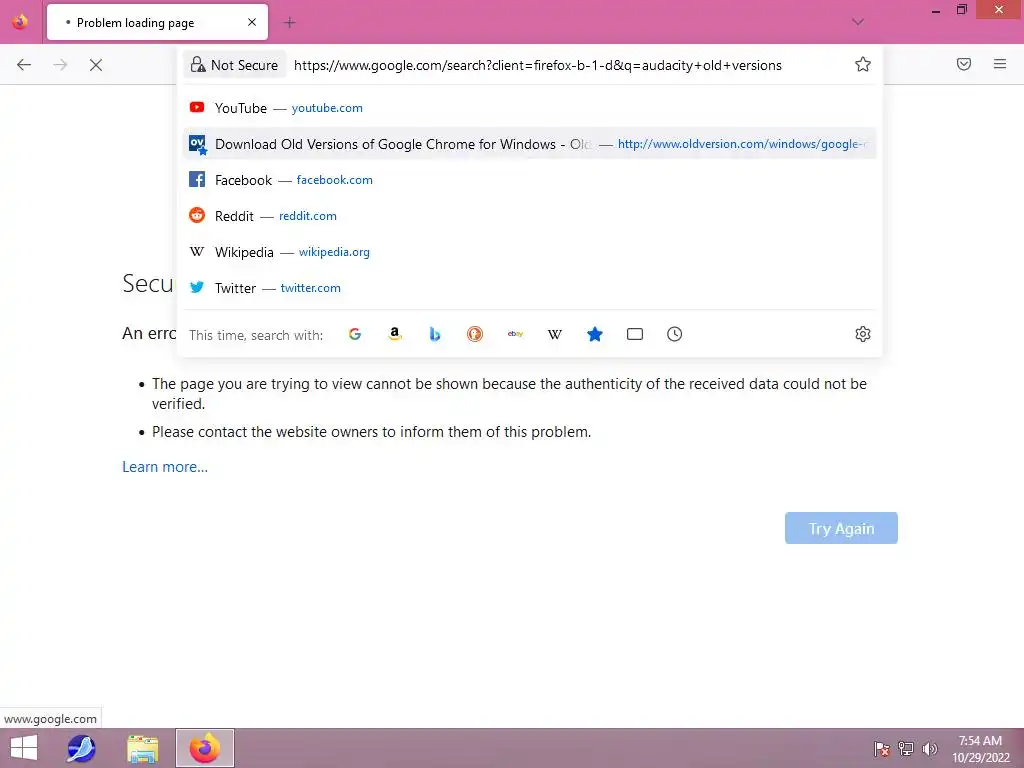Search in Bookmarks via star icon

click(594, 334)
